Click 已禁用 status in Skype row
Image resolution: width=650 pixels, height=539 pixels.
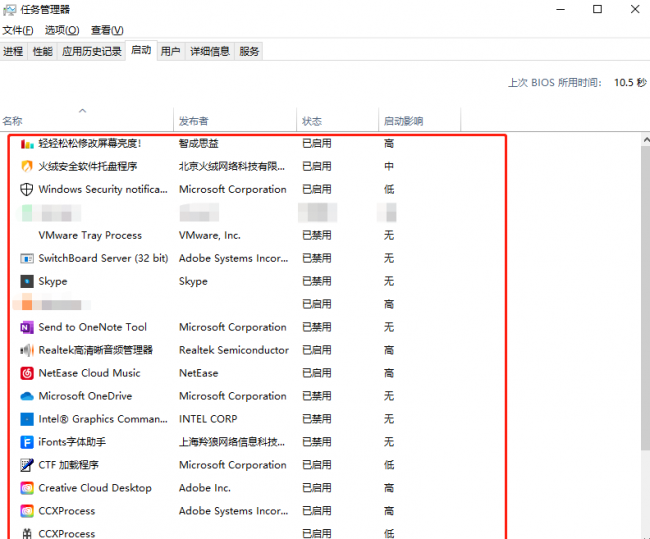(x=317, y=282)
